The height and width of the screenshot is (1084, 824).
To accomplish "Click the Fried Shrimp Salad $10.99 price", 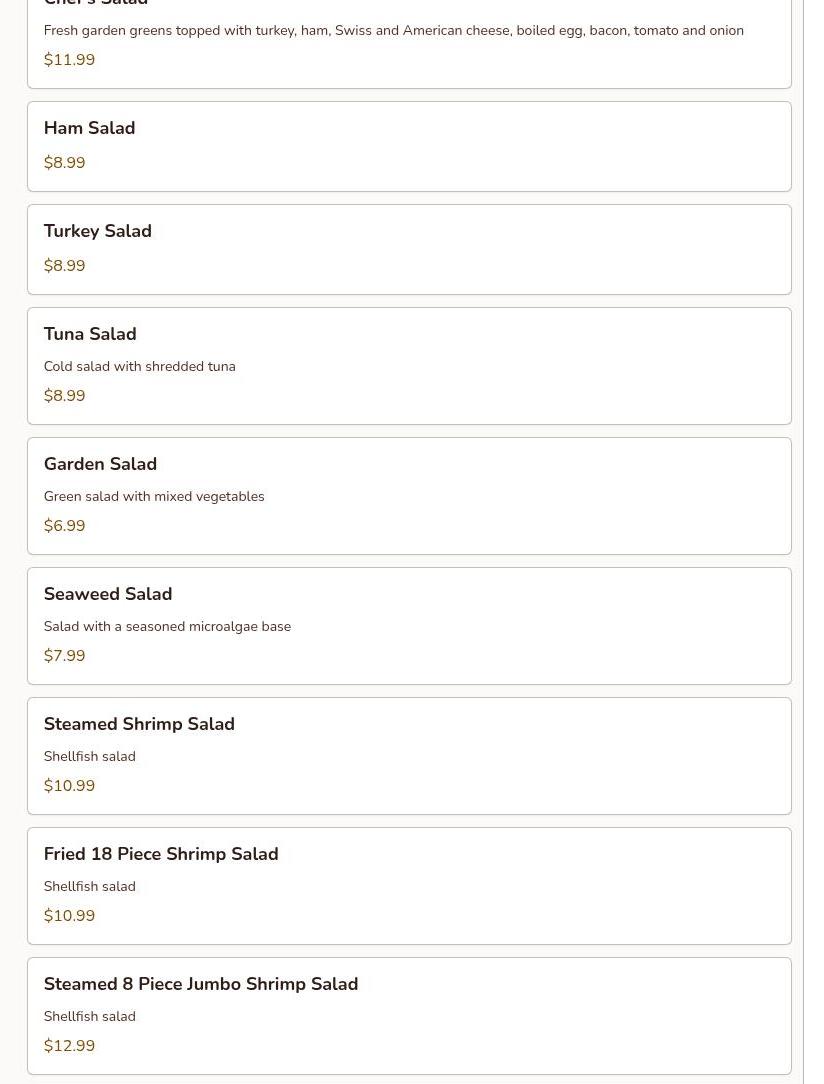I will click(69, 916).
